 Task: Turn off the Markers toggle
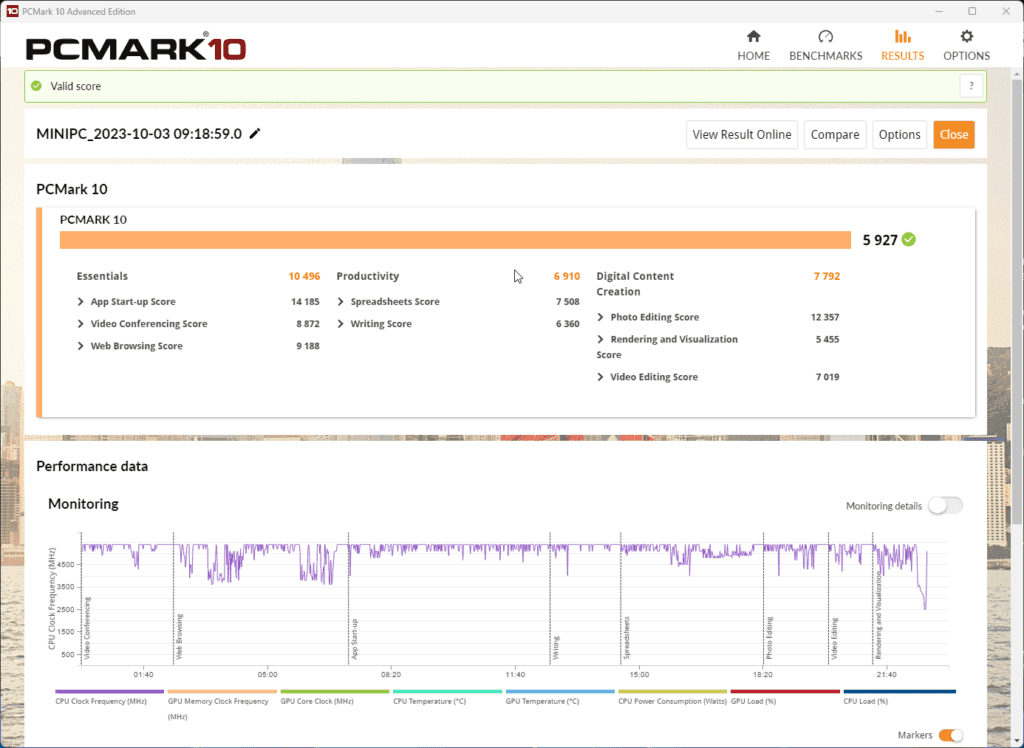[x=949, y=736]
